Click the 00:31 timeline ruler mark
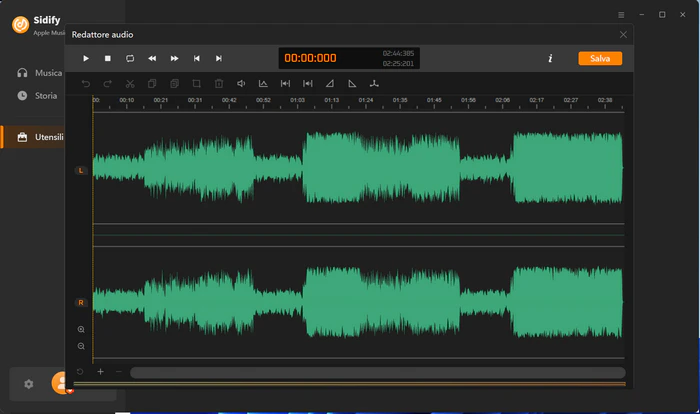 (195, 100)
